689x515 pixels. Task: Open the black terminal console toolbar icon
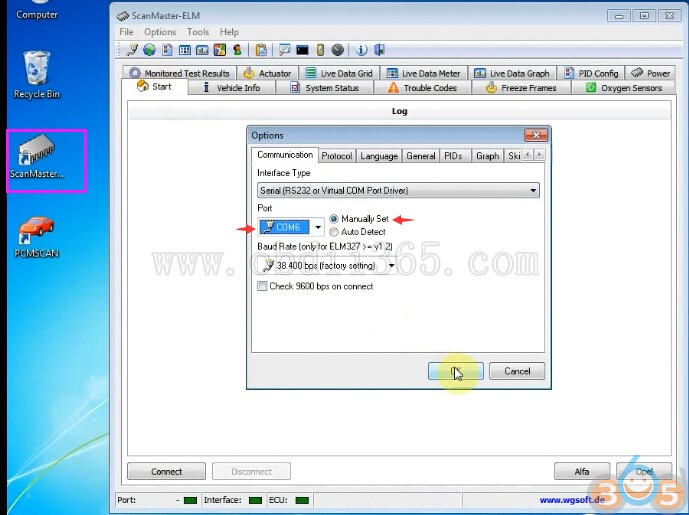coord(302,50)
